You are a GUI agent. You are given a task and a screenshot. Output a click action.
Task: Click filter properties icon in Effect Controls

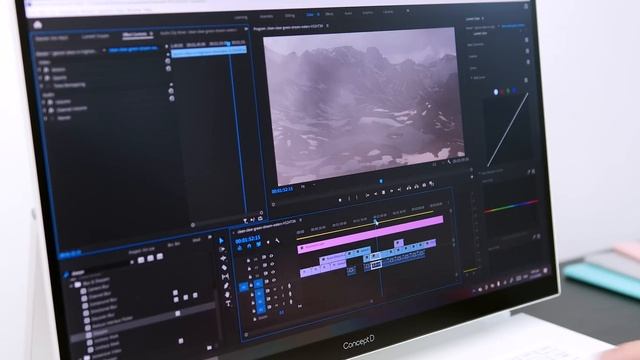click(x=245, y=221)
